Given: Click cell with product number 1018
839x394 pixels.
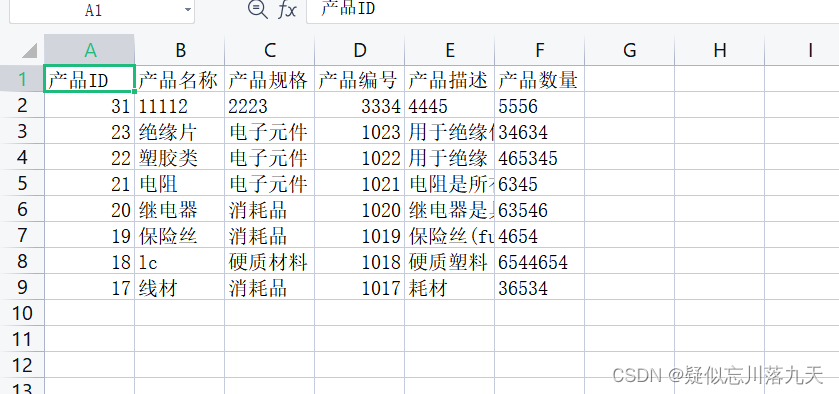Looking at the screenshot, I should click(x=360, y=261).
